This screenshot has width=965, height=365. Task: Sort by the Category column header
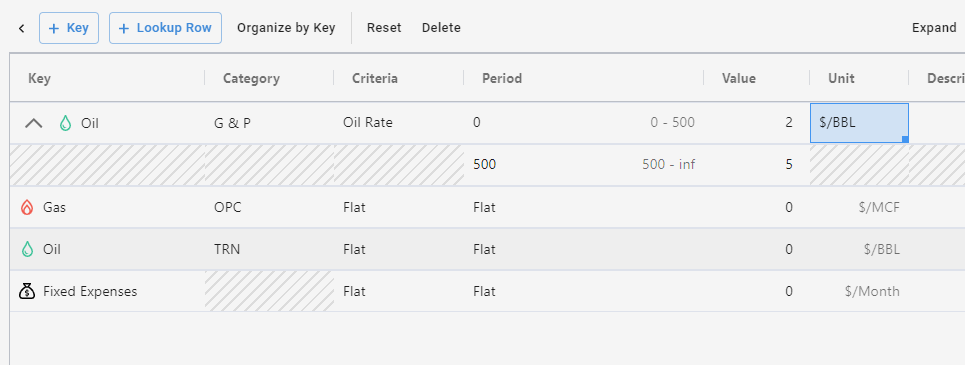coord(251,78)
